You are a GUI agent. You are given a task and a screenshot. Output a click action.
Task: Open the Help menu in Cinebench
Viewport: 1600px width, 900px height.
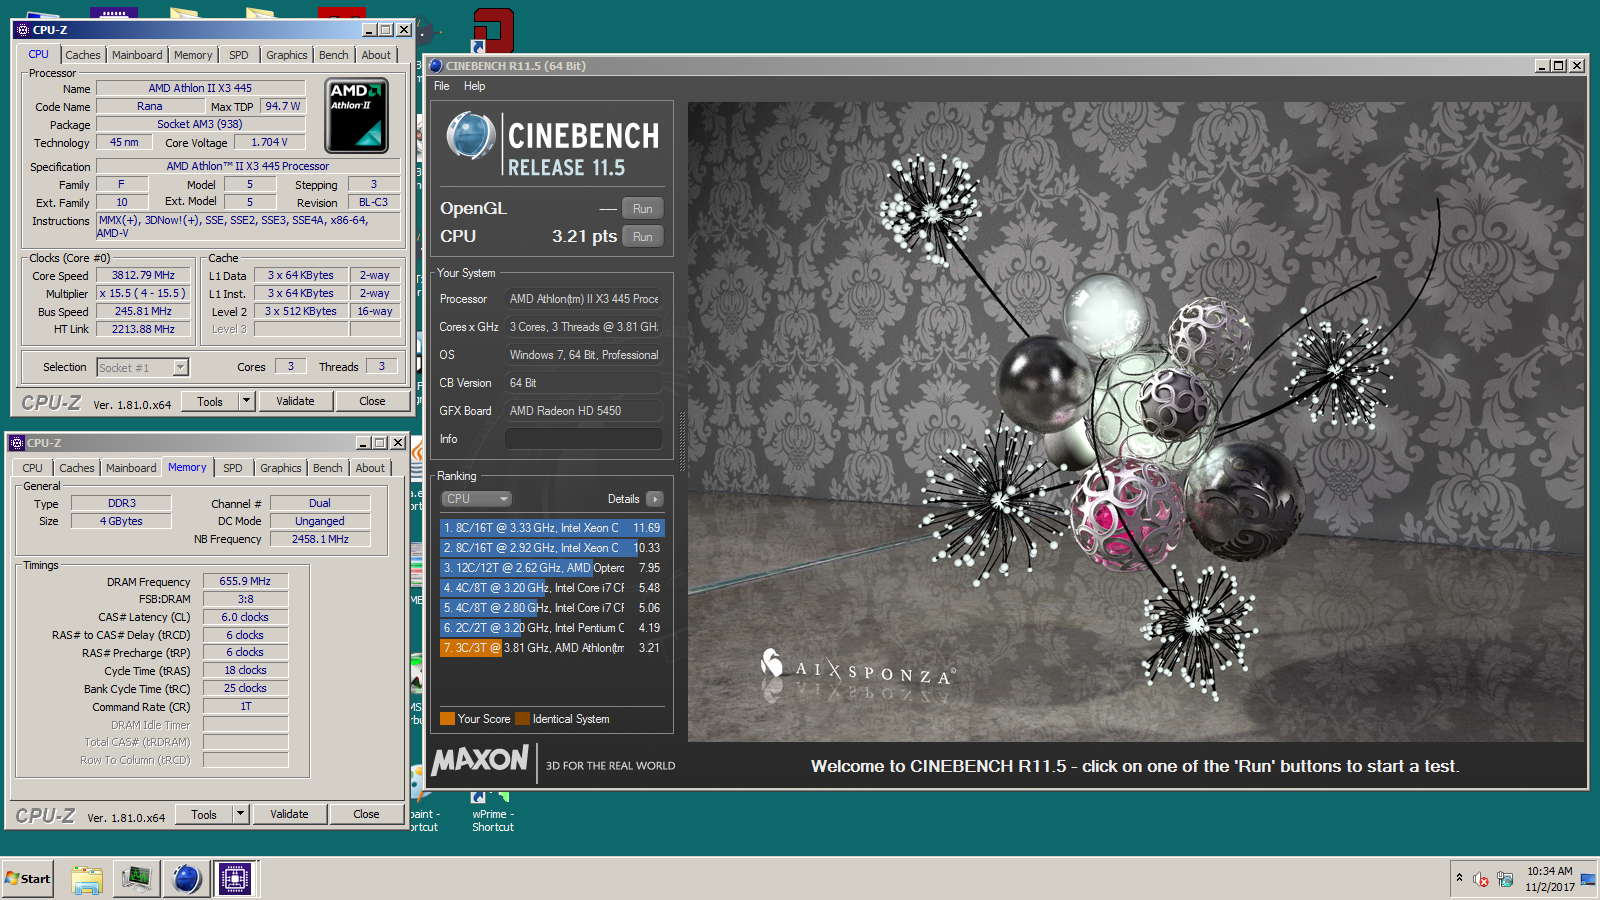click(x=474, y=86)
